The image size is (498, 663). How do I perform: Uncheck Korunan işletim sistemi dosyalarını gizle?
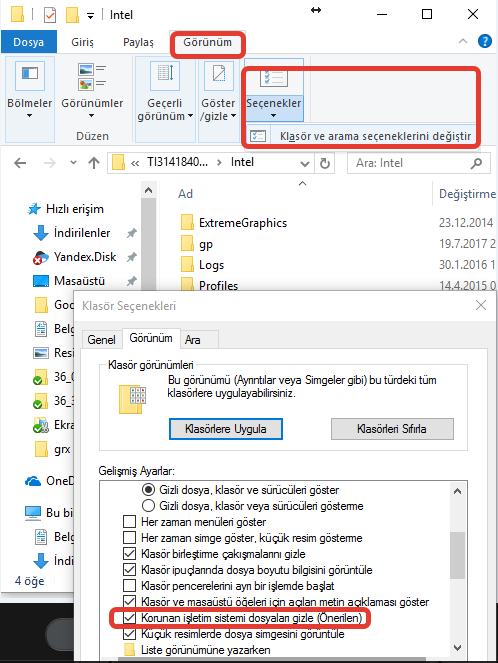click(x=129, y=618)
